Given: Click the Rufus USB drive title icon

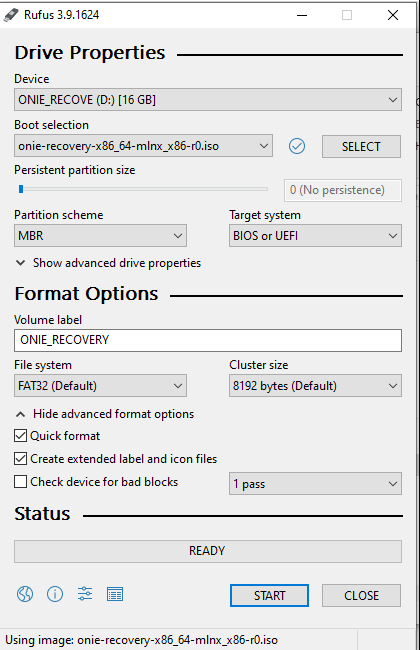Looking at the screenshot, I should tap(11, 15).
